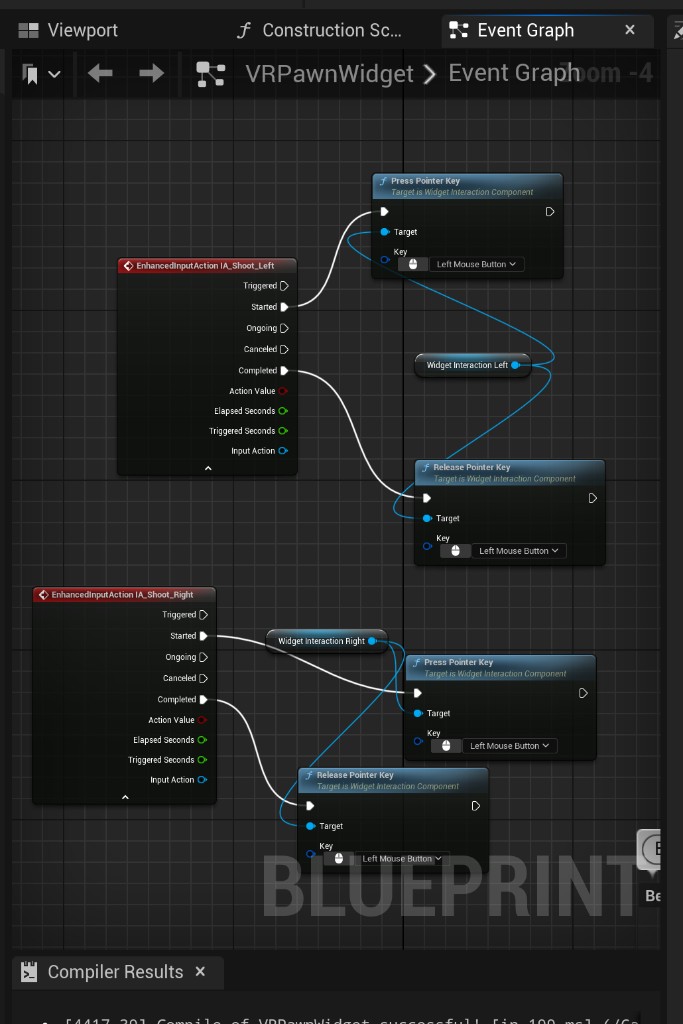The height and width of the screenshot is (1024, 683).
Task: Click Ongoing exec pin on IA_Shoot_Right
Action: coord(203,657)
